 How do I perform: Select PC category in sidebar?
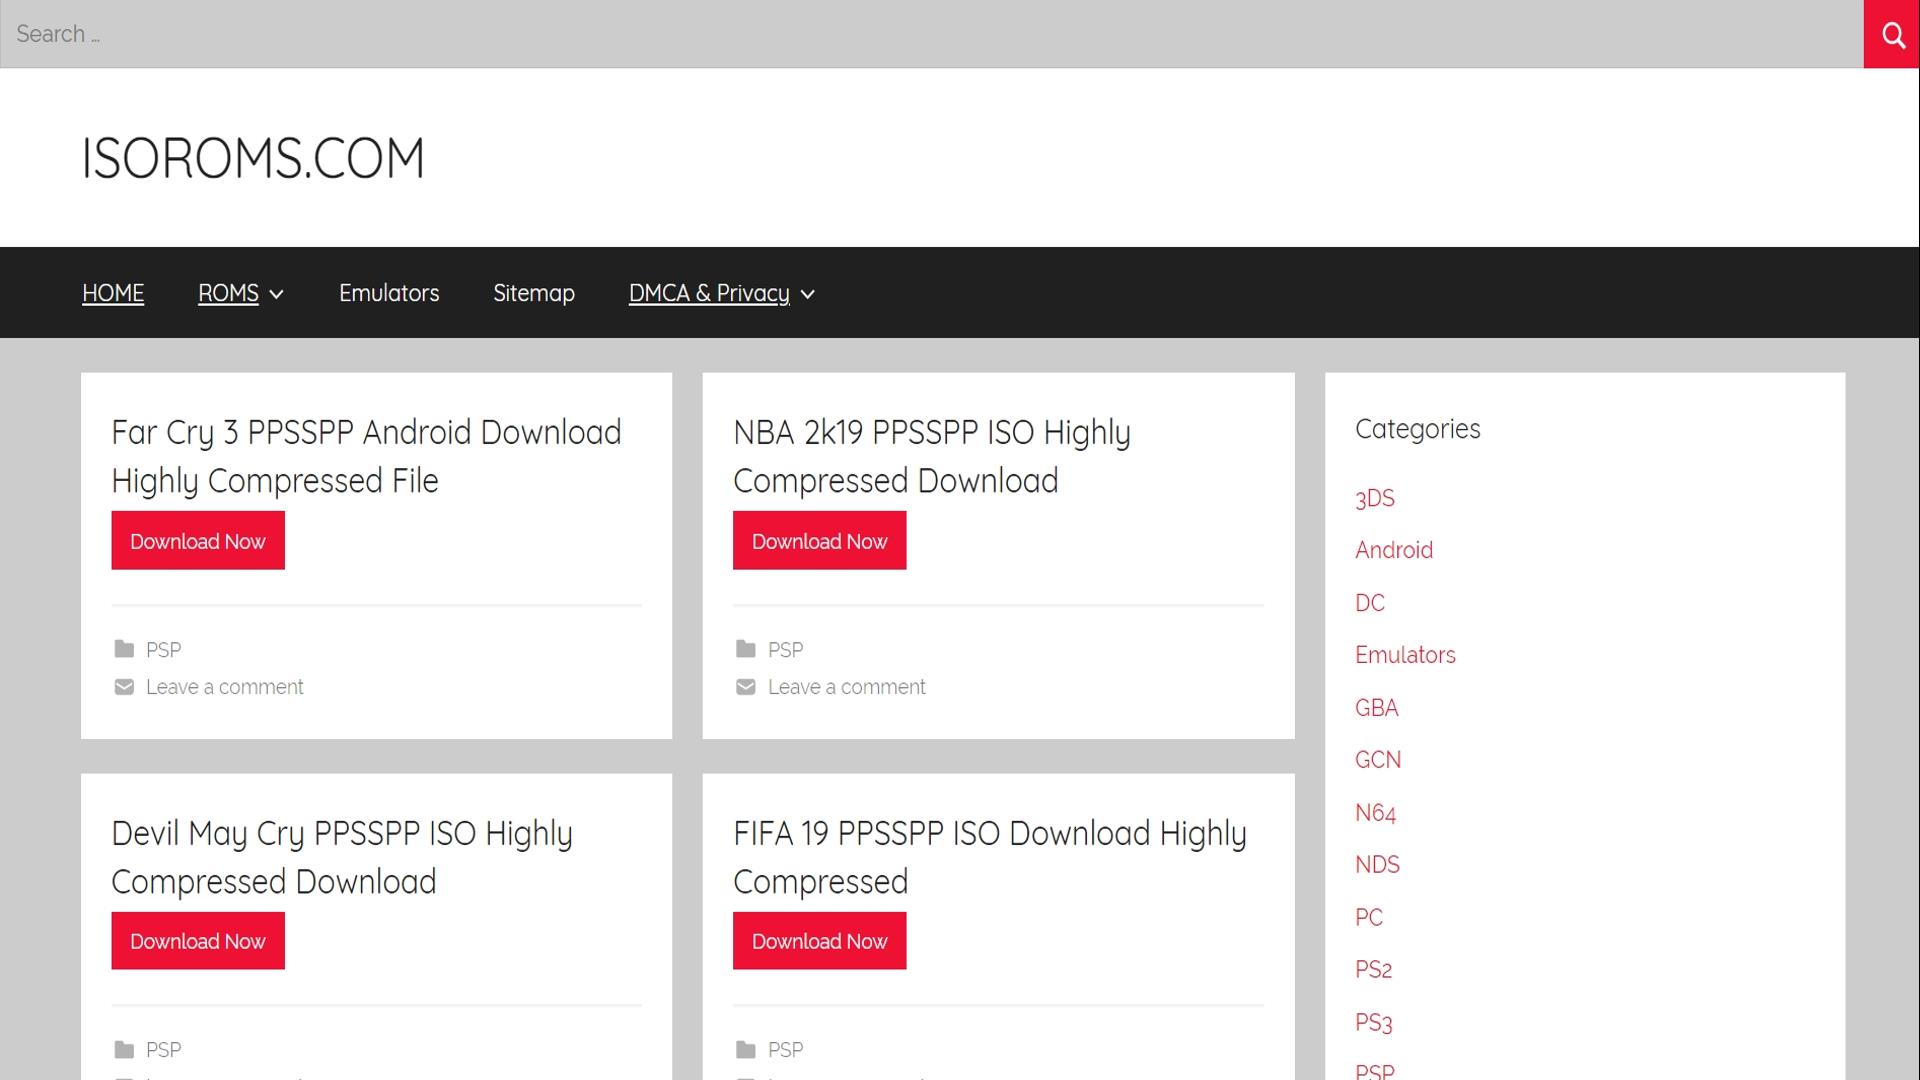pos(1369,918)
